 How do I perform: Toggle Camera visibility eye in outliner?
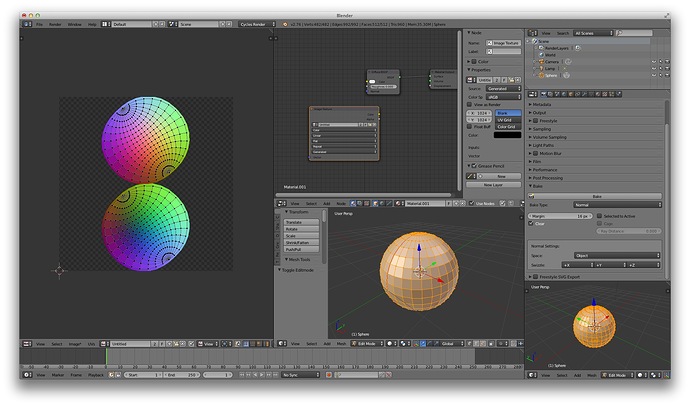coord(654,62)
